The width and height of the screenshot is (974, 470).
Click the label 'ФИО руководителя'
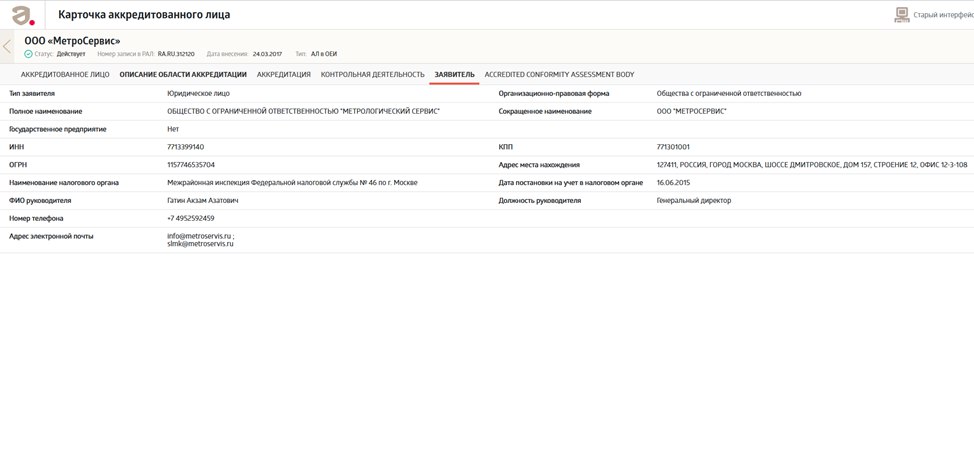click(x=40, y=201)
